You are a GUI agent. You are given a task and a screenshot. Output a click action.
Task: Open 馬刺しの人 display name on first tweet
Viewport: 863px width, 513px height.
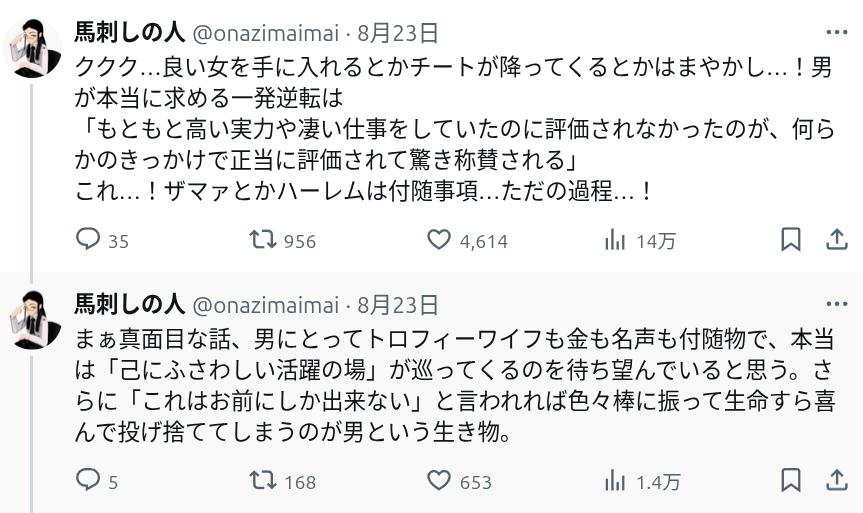click(x=129, y=33)
